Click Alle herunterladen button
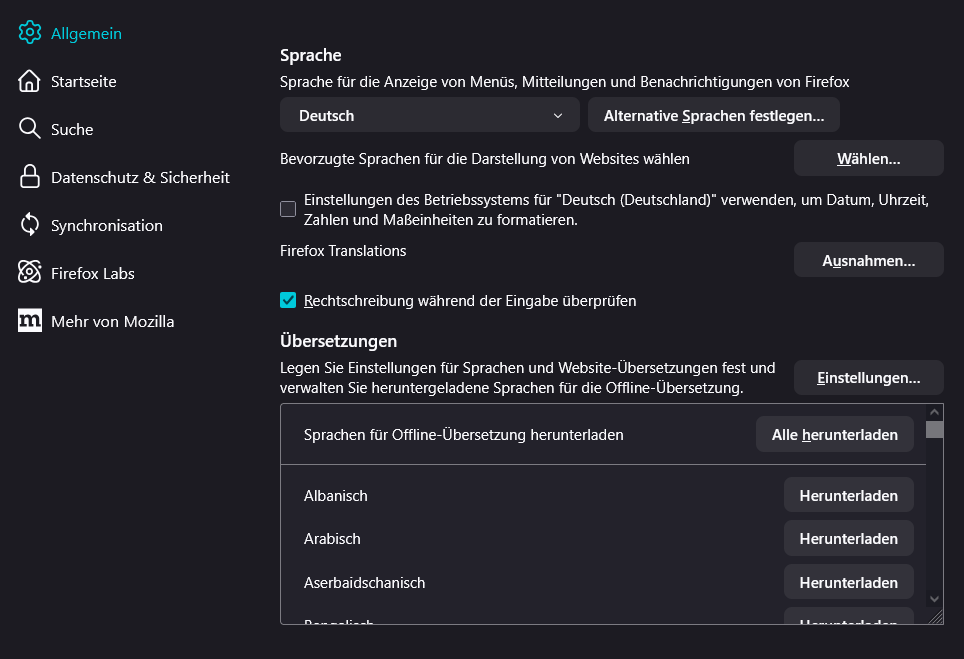964x659 pixels. 834,435
